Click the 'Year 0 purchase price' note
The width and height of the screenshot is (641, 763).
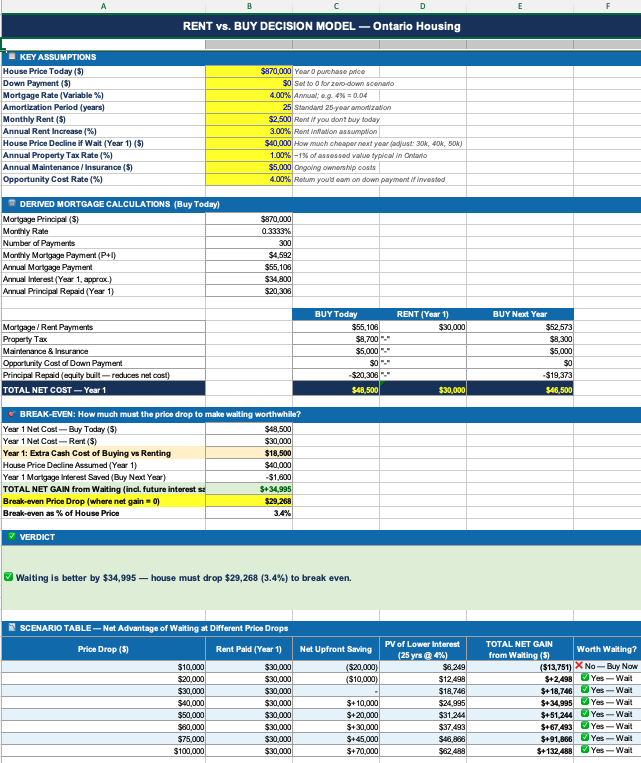click(x=330, y=72)
